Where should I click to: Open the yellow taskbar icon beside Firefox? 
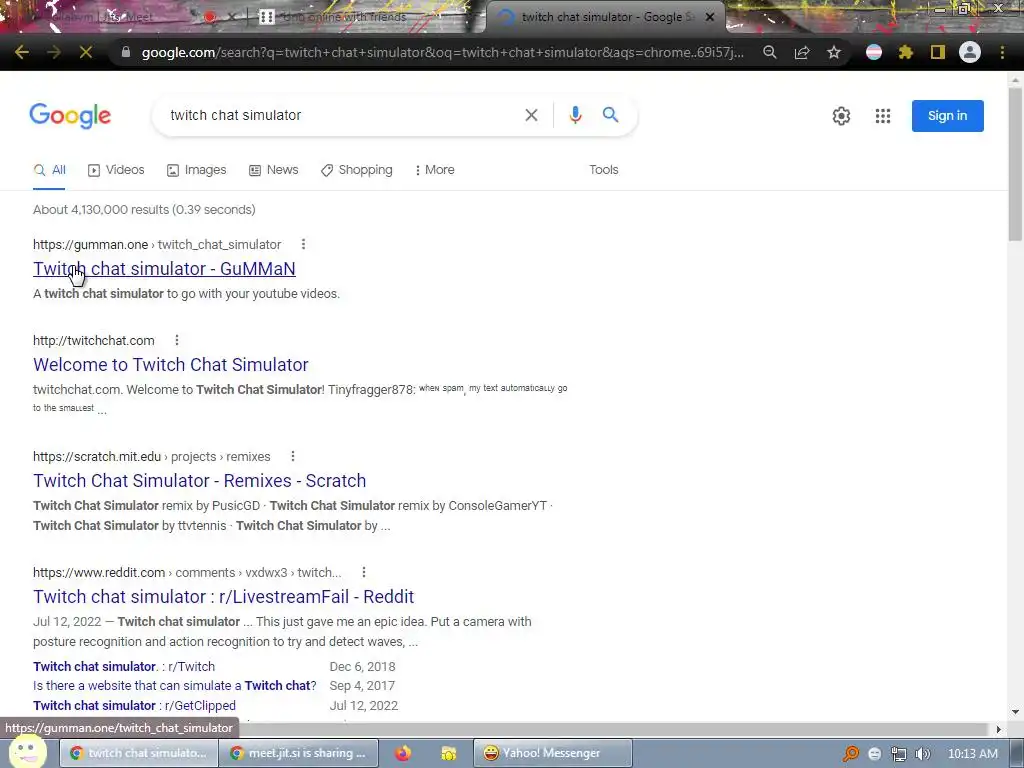(449, 754)
